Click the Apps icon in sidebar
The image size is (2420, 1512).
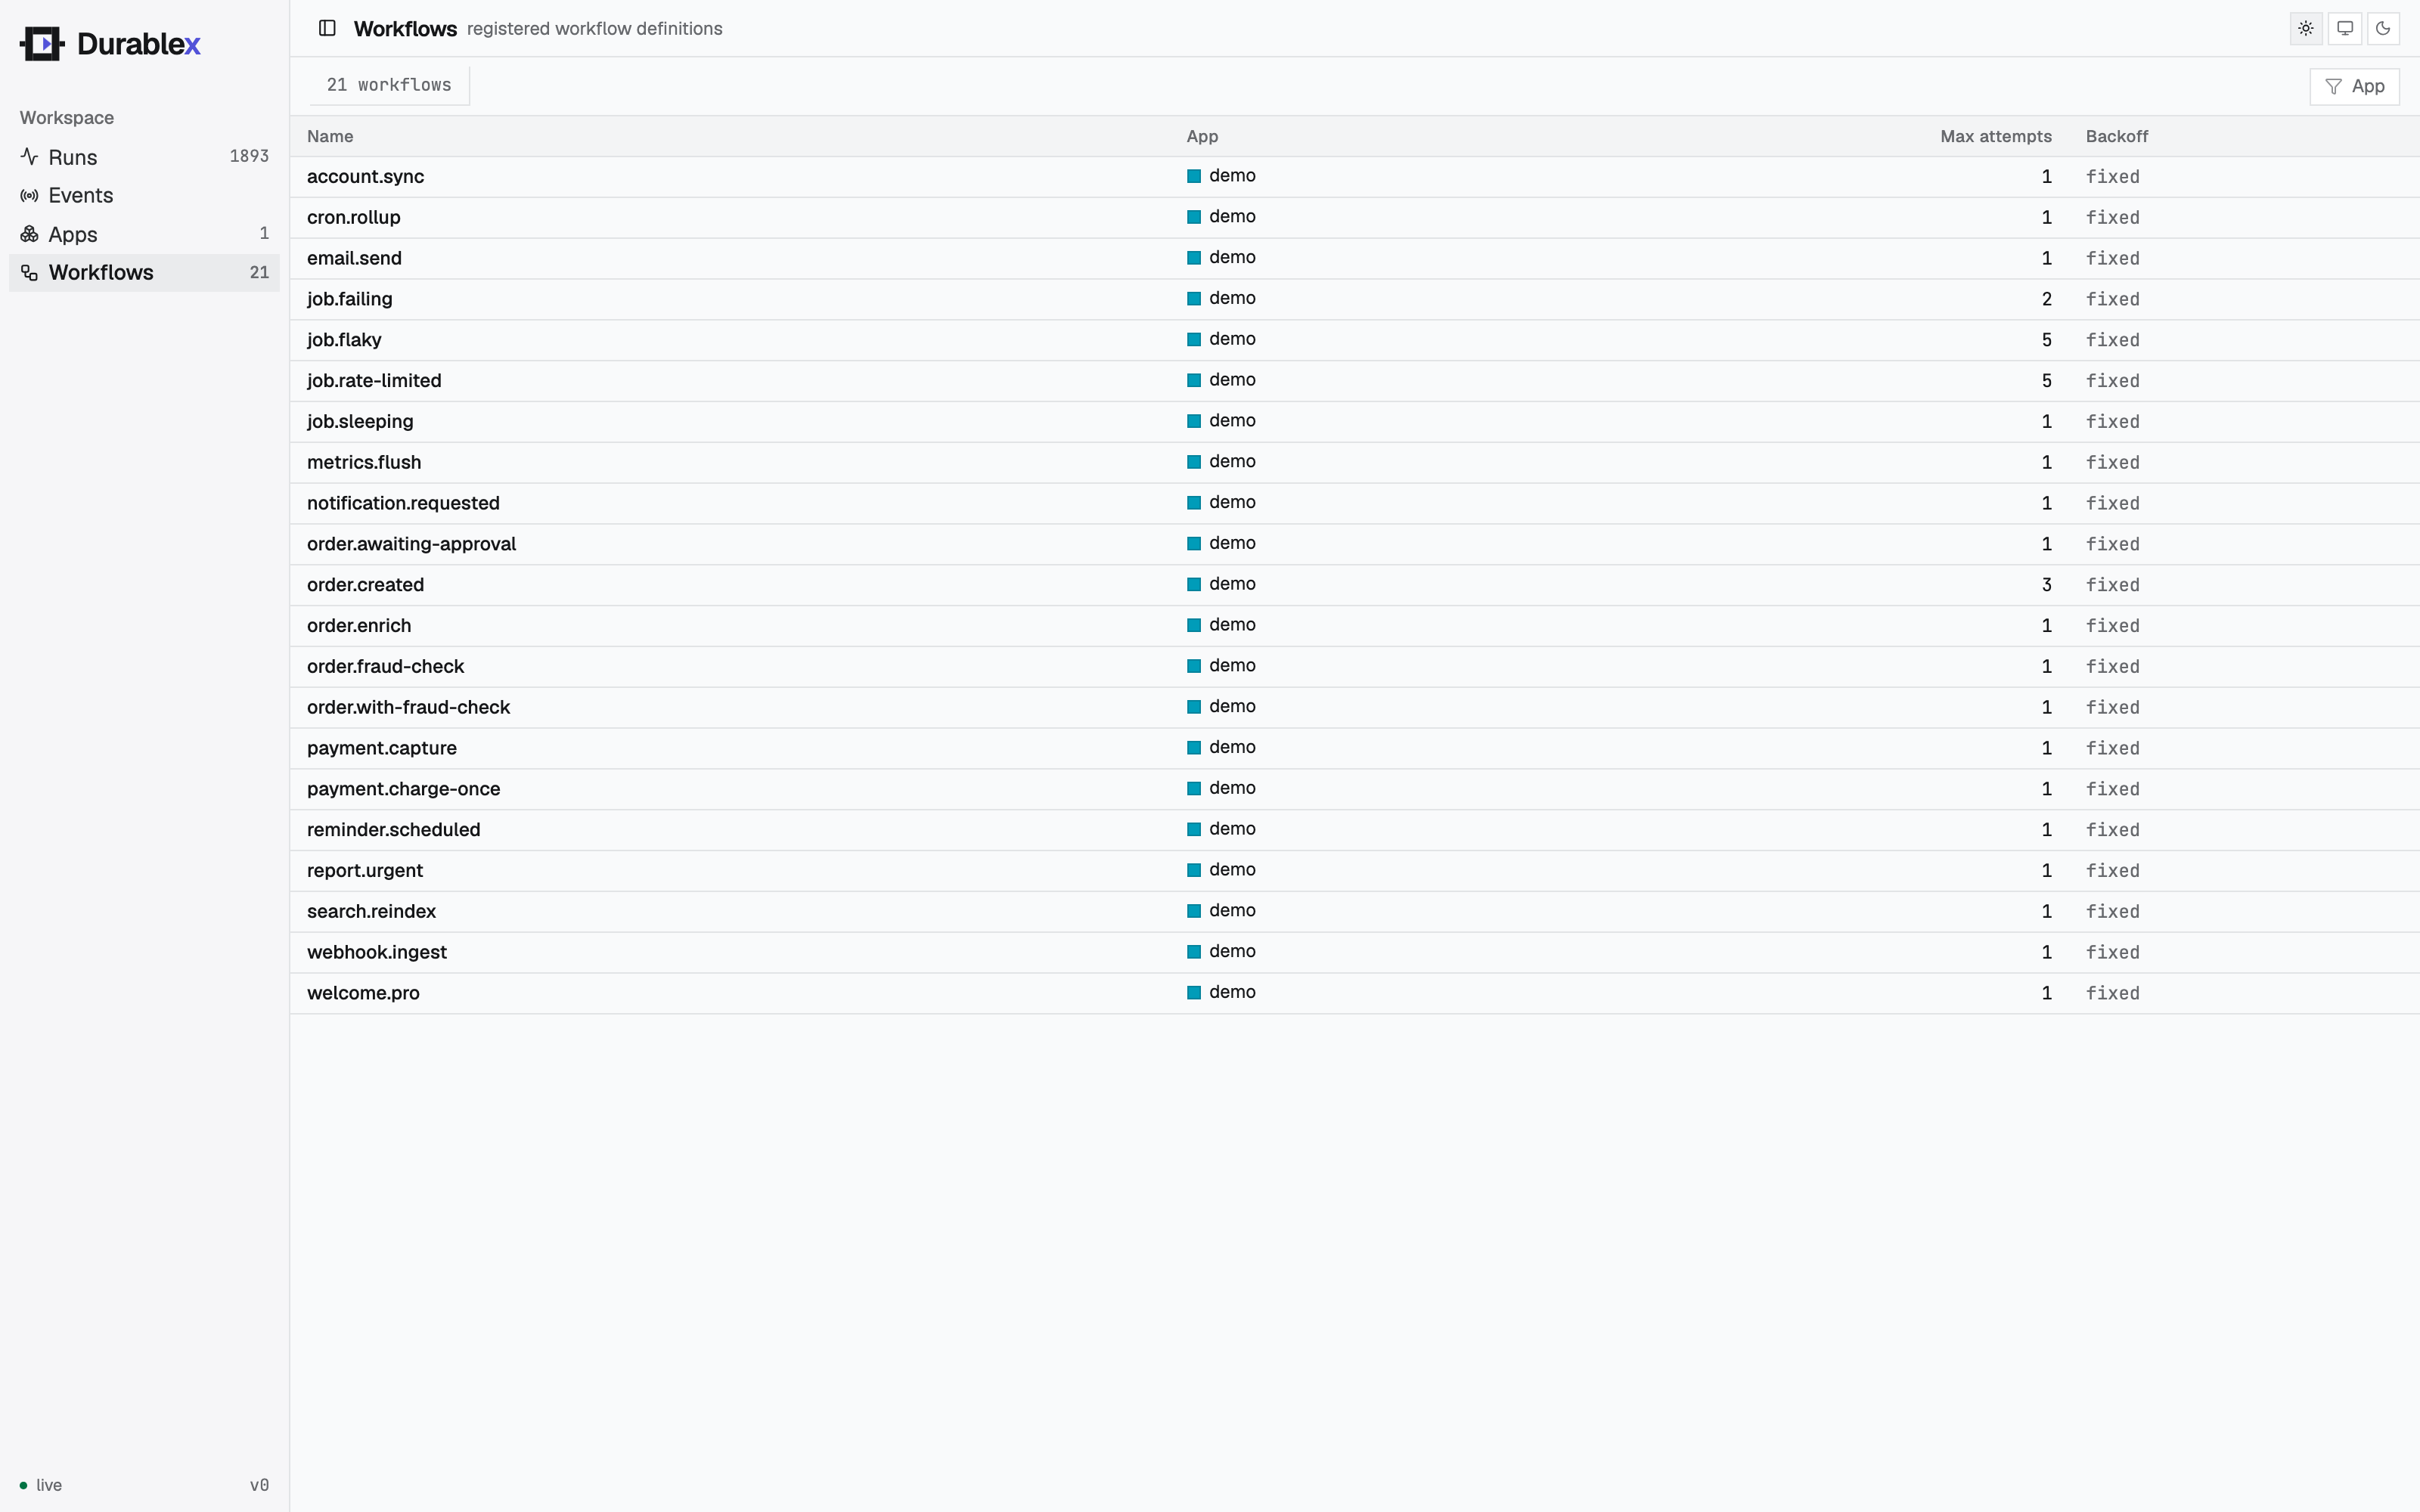point(30,234)
